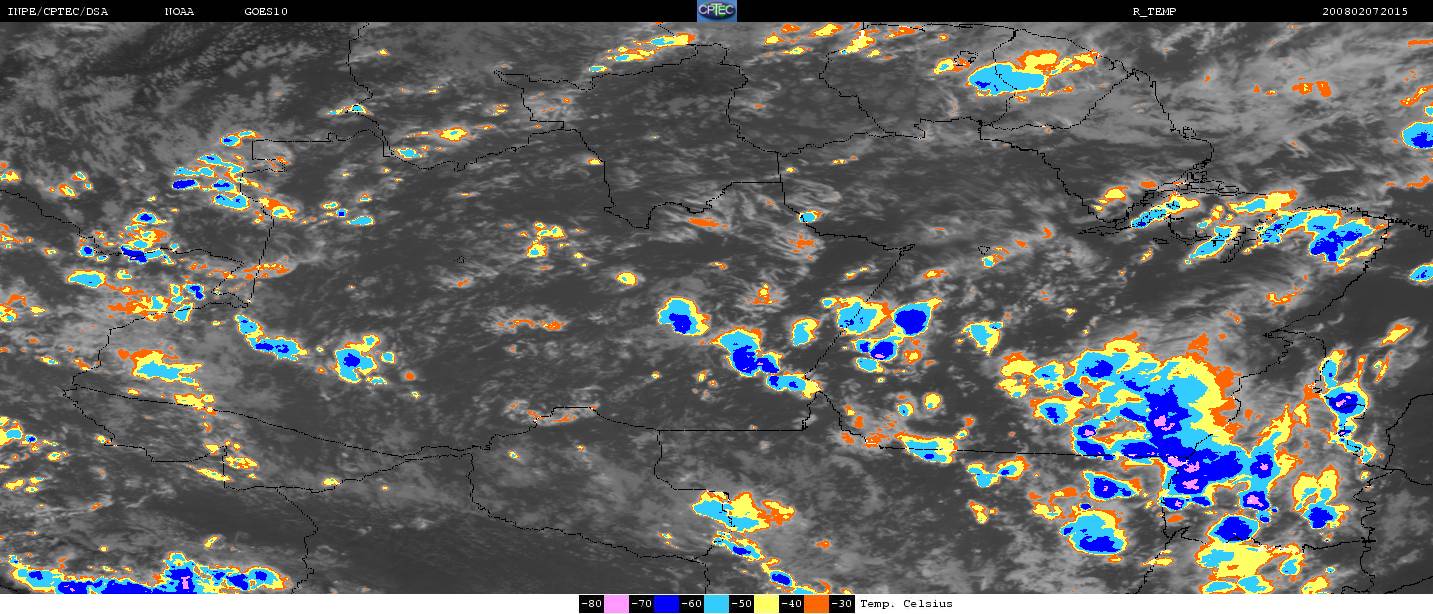Click the -70 legend value
This screenshot has height=614, width=1433.
(x=641, y=604)
